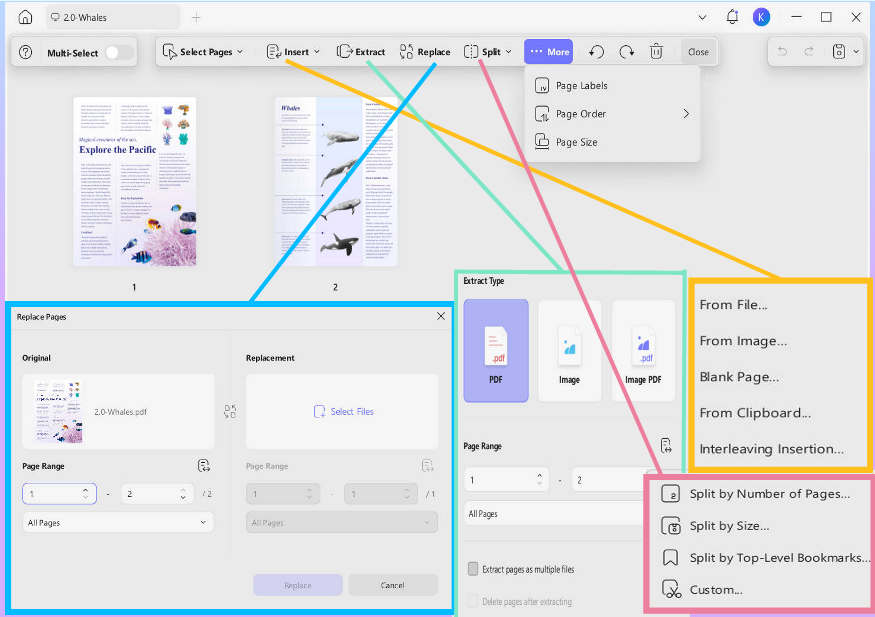The height and width of the screenshot is (617, 875).
Task: Rotate pages clockwise
Action: [627, 52]
